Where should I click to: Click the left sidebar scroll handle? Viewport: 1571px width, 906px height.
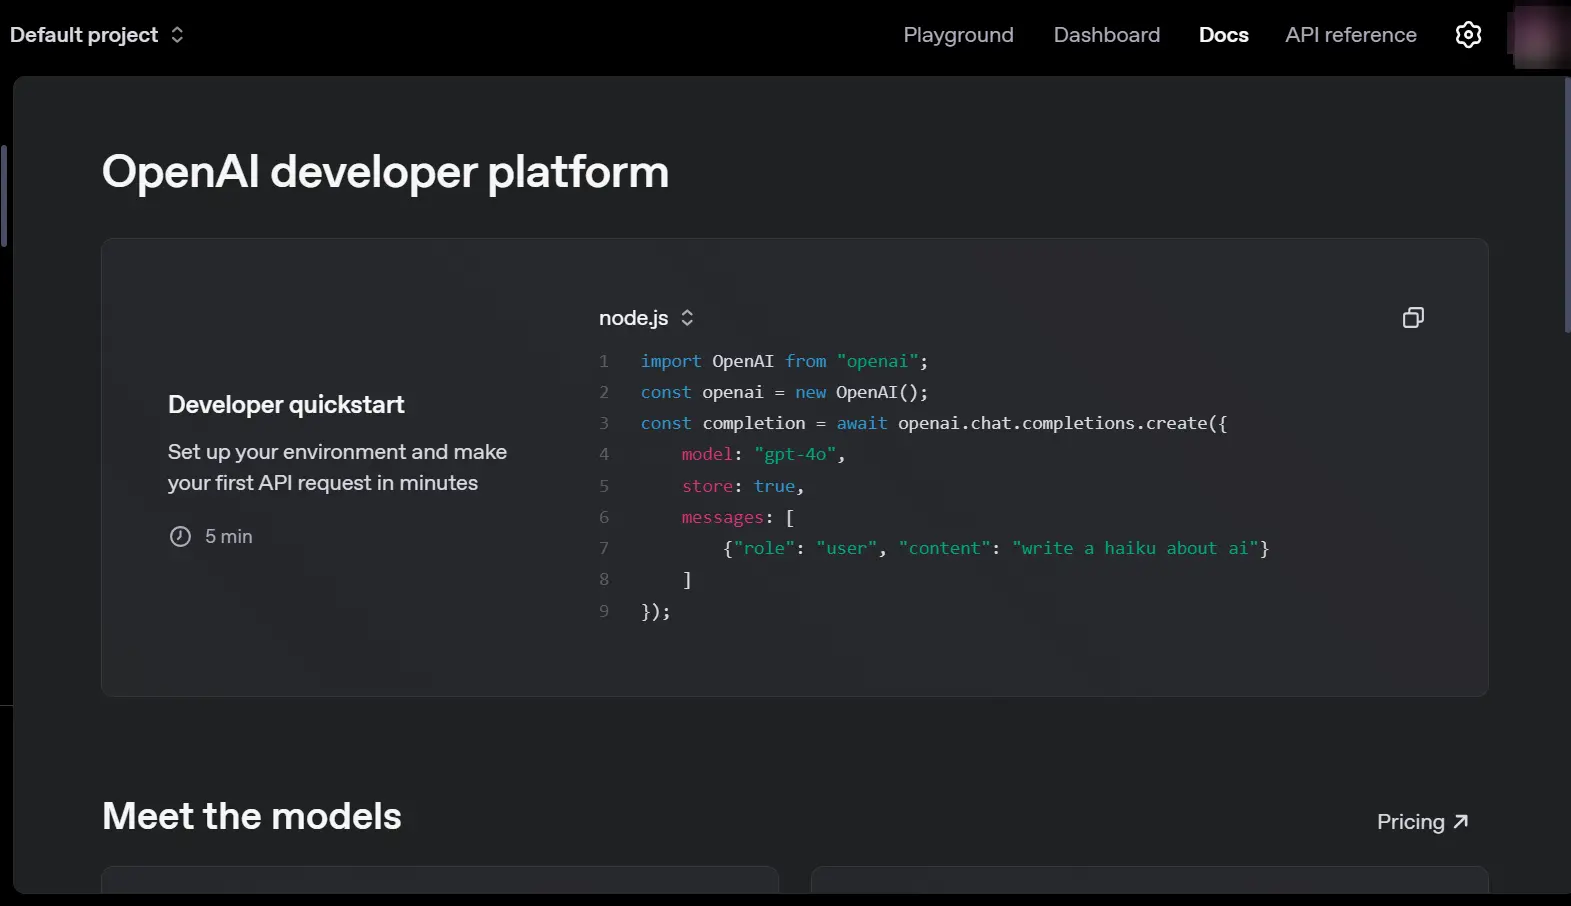(4, 196)
